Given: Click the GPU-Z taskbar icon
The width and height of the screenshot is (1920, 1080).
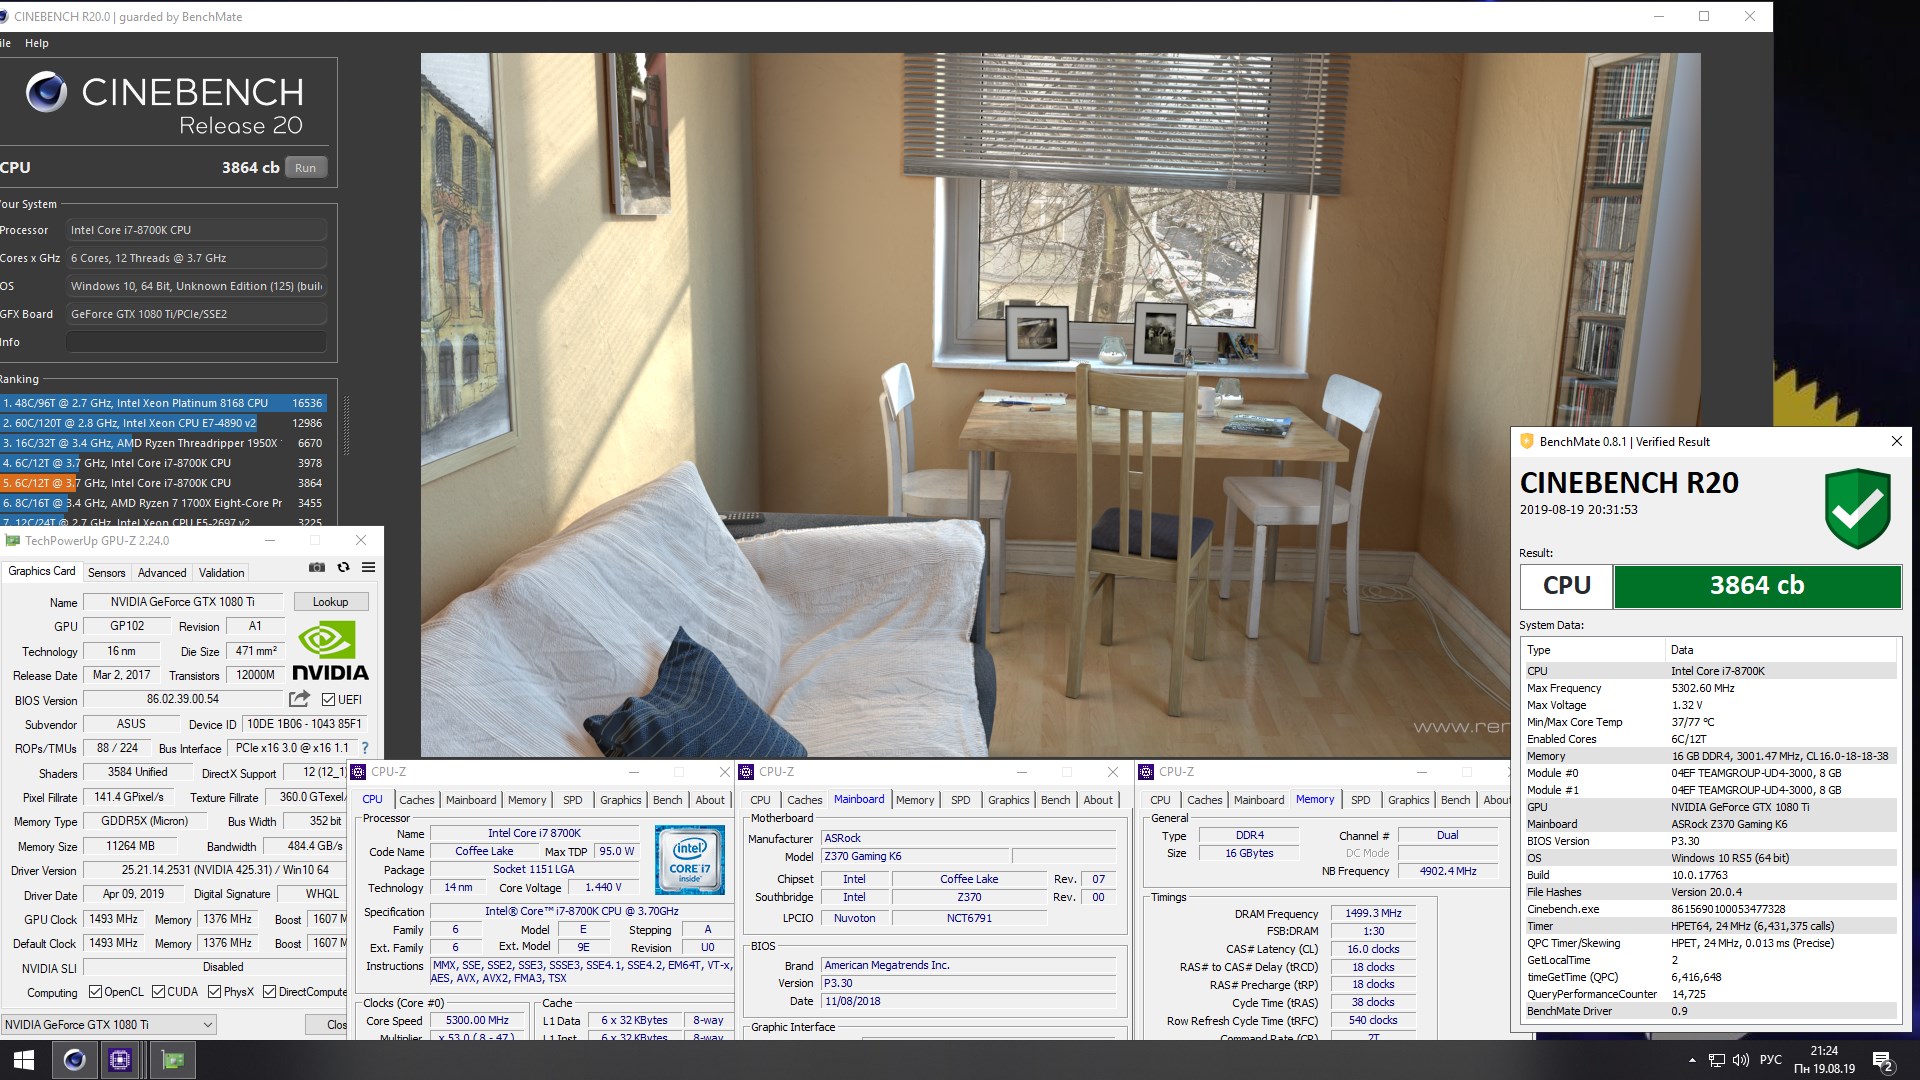Looking at the screenshot, I should pyautogui.click(x=173, y=1060).
